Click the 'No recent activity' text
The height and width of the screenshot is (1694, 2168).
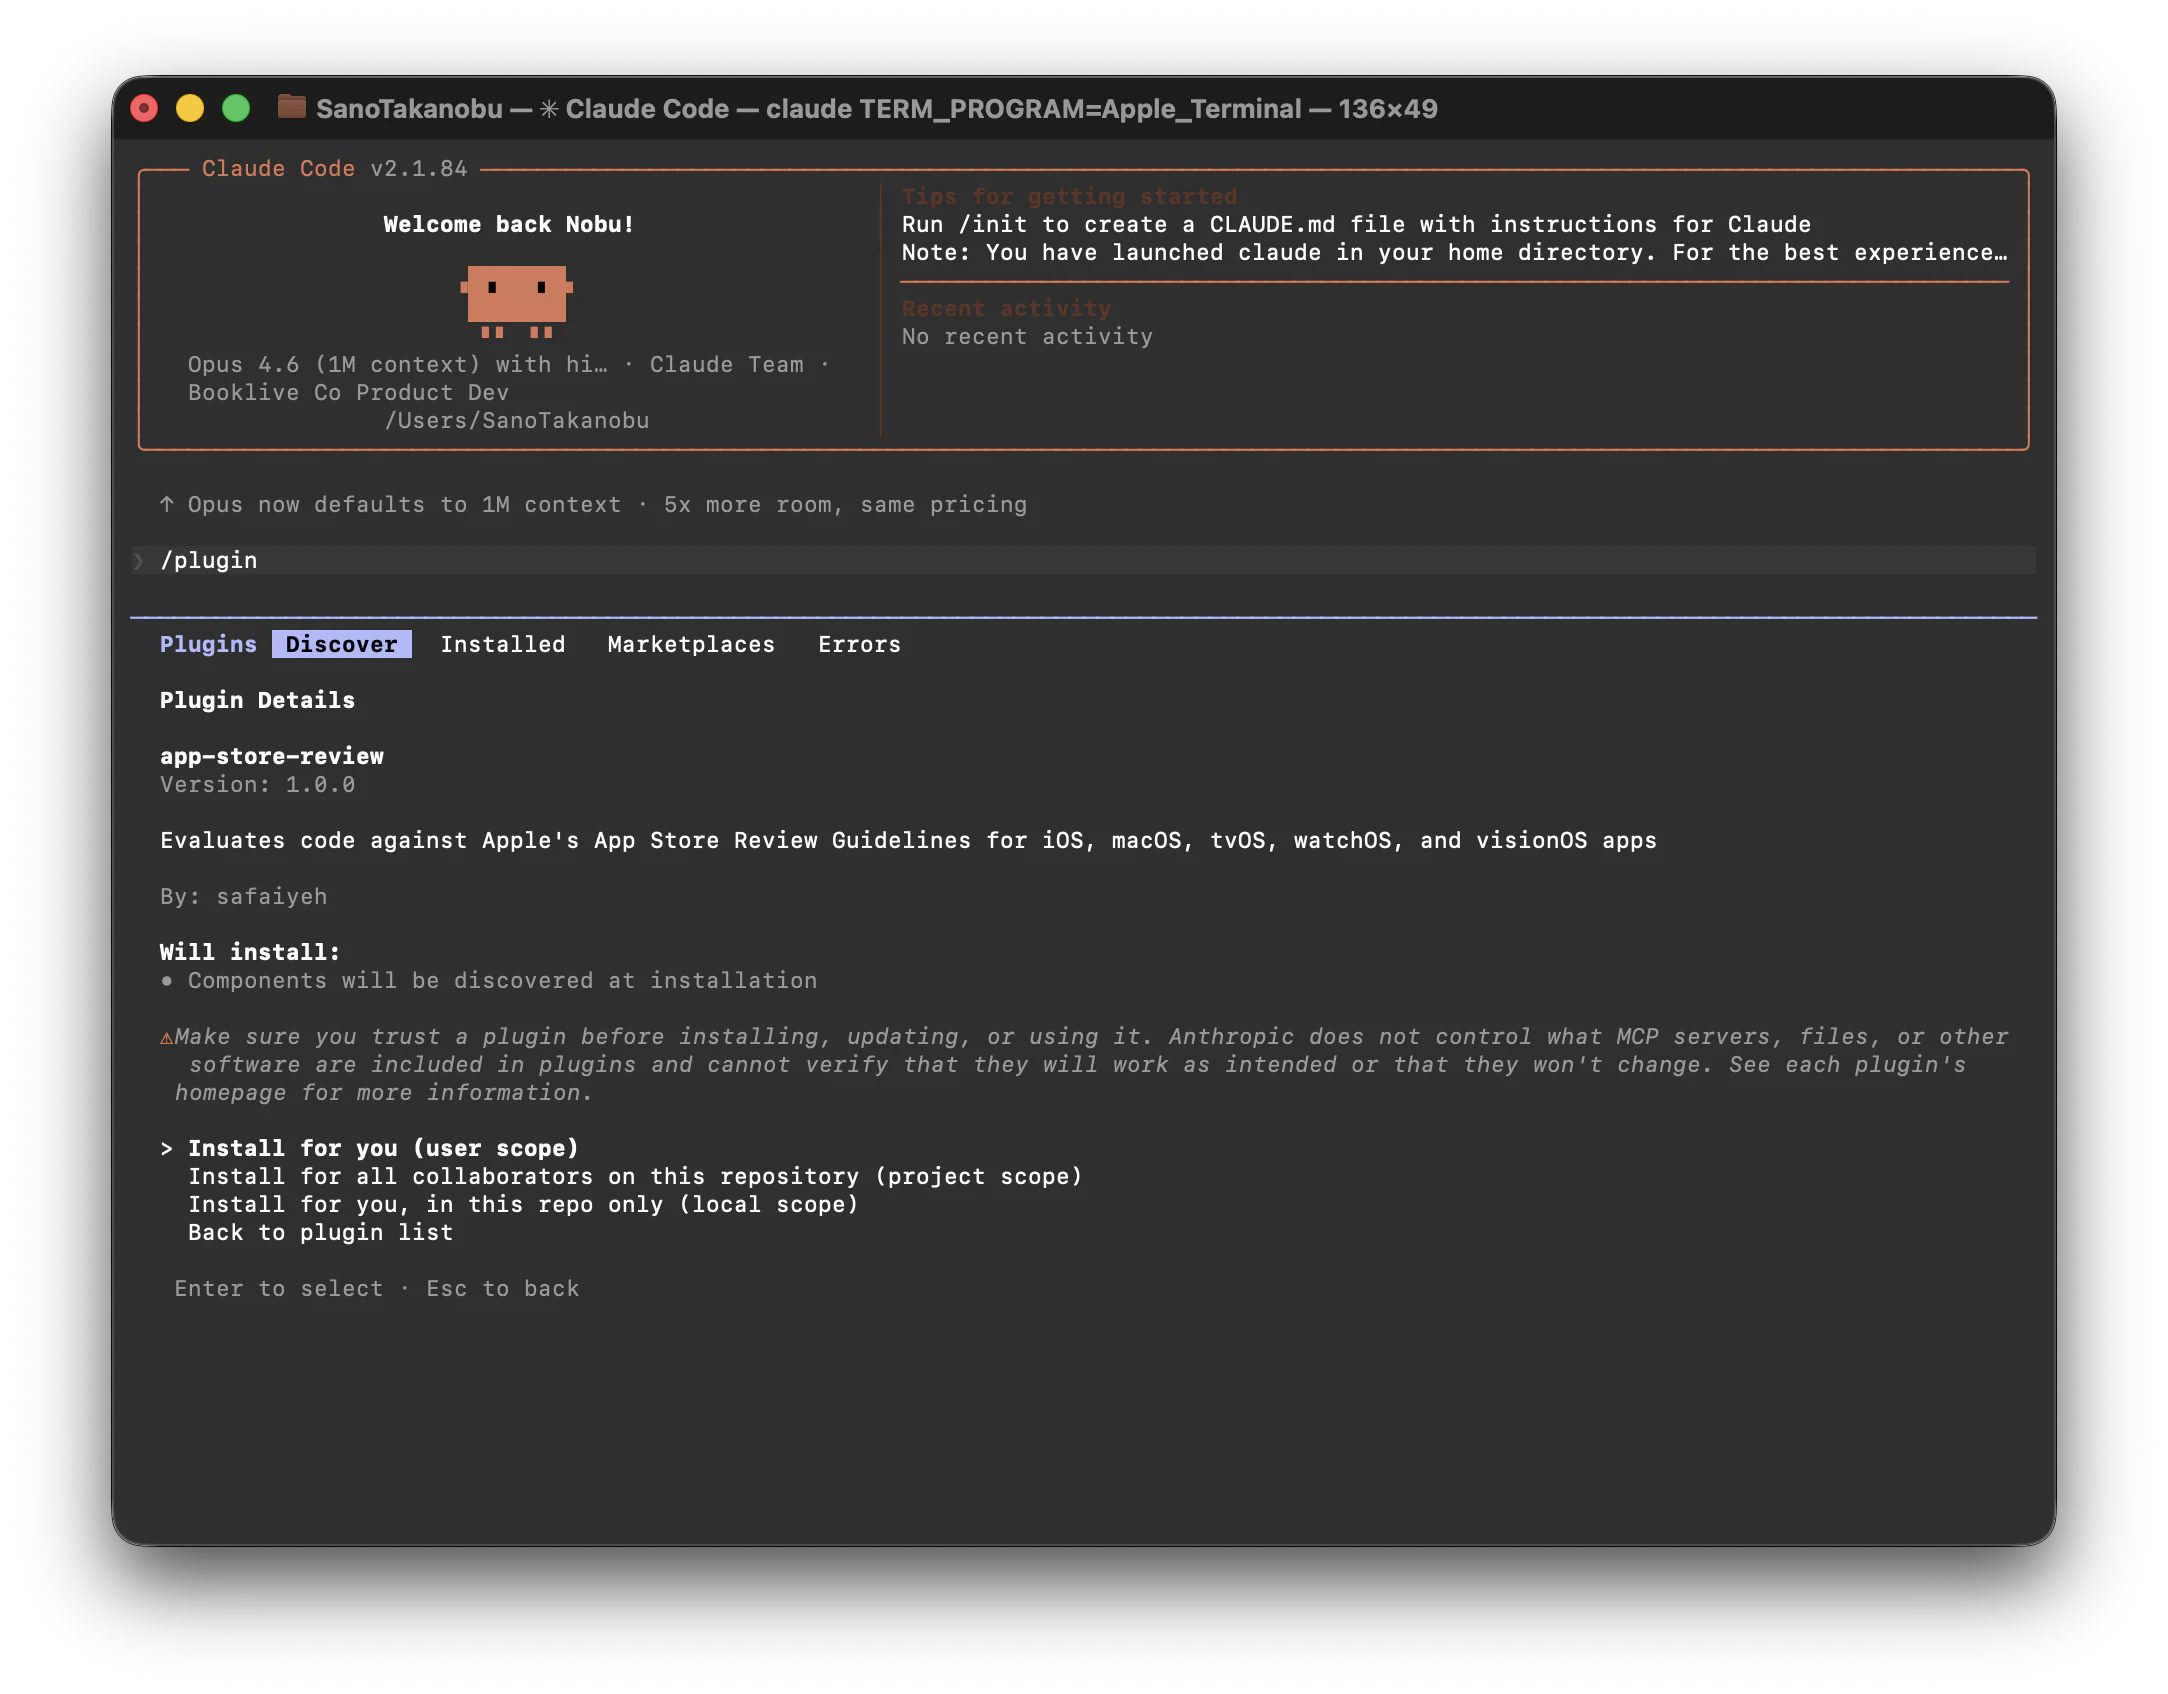pyautogui.click(x=1027, y=336)
